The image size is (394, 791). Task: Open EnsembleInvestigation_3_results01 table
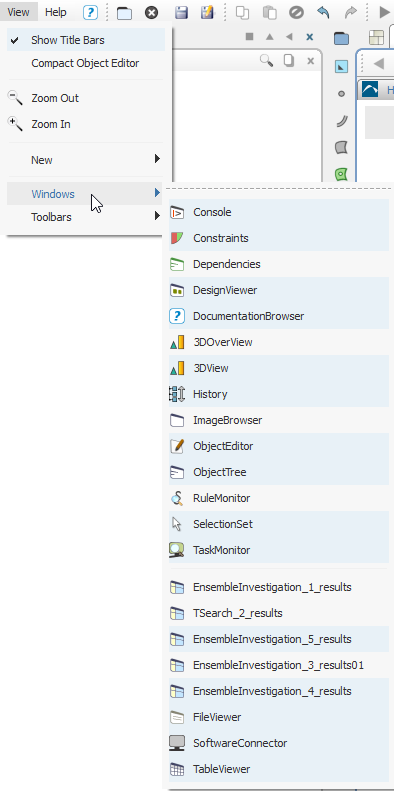point(278,665)
